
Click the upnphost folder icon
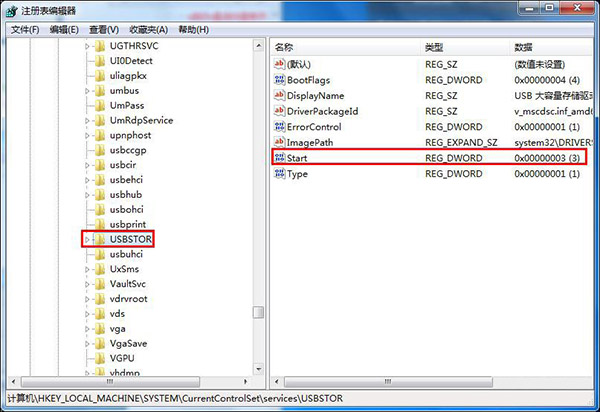point(100,136)
